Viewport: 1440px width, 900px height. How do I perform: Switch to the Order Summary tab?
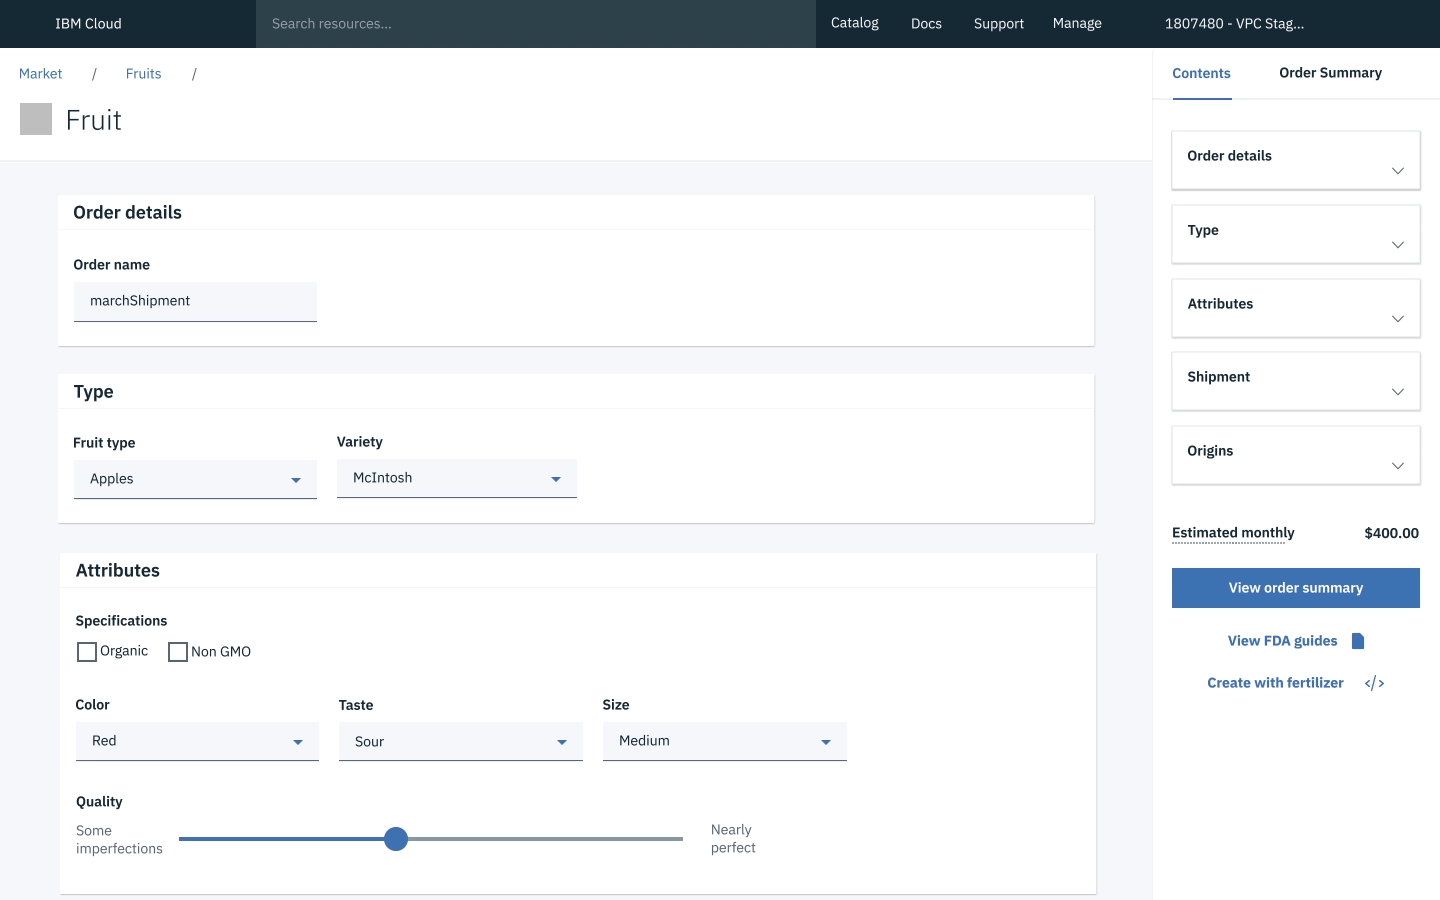pyautogui.click(x=1330, y=73)
